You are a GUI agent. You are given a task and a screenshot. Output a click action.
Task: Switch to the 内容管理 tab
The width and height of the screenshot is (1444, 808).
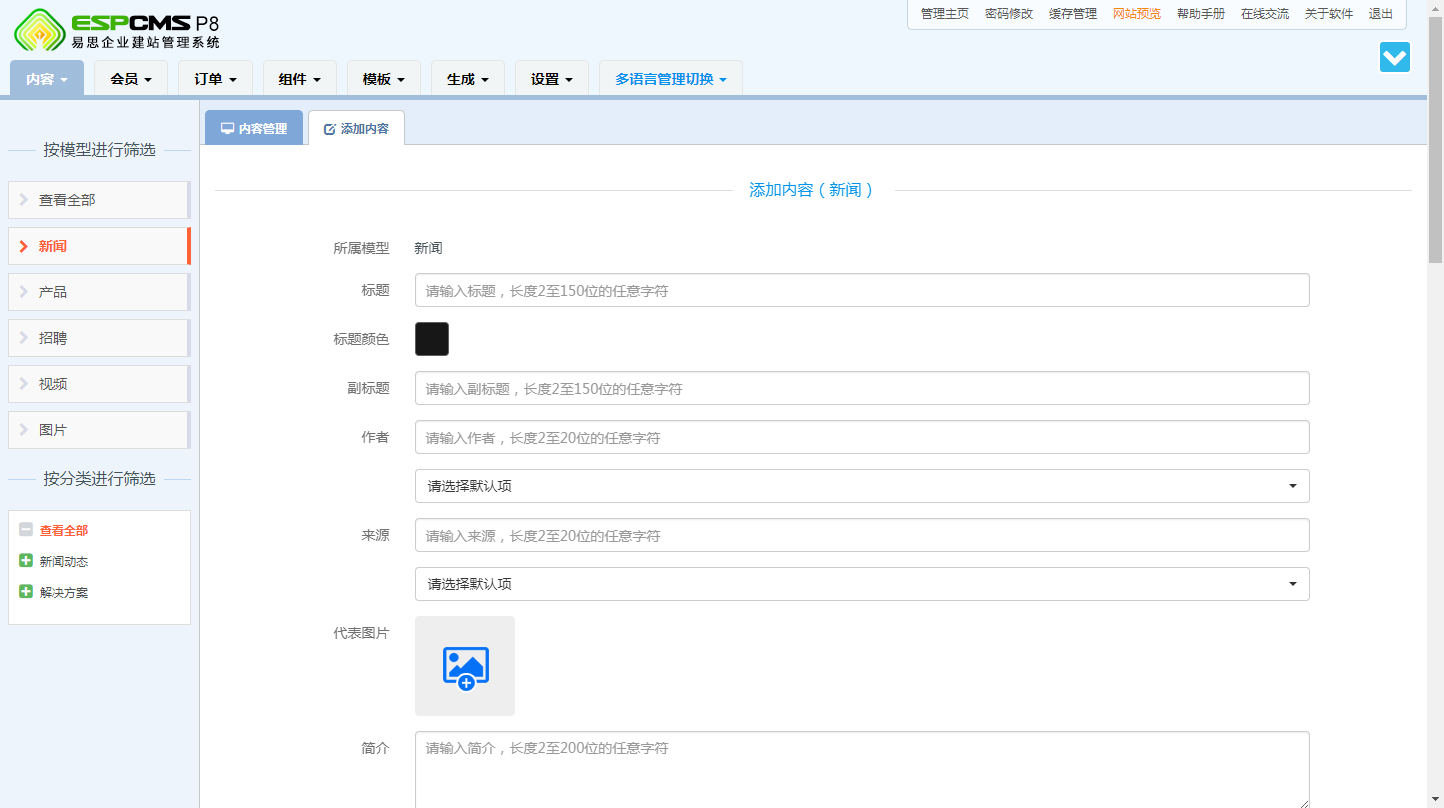[x=254, y=128]
